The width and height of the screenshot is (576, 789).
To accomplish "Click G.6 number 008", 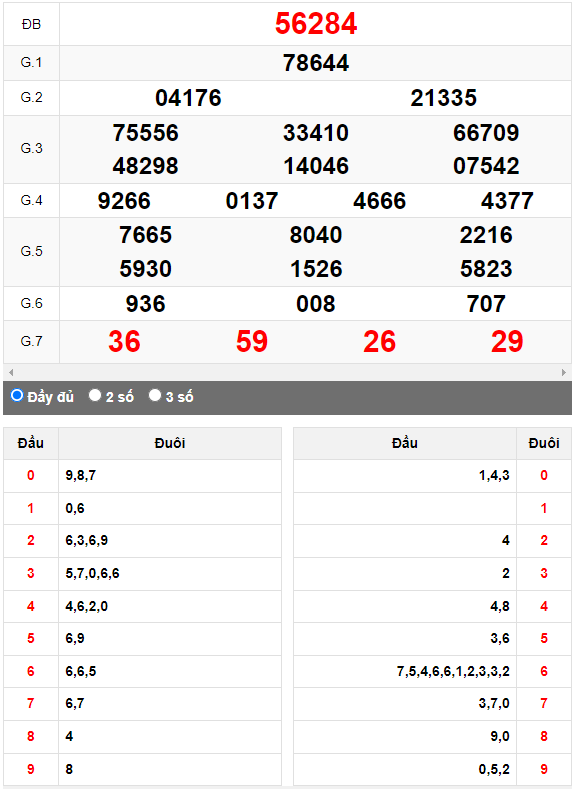I will 316,304.
